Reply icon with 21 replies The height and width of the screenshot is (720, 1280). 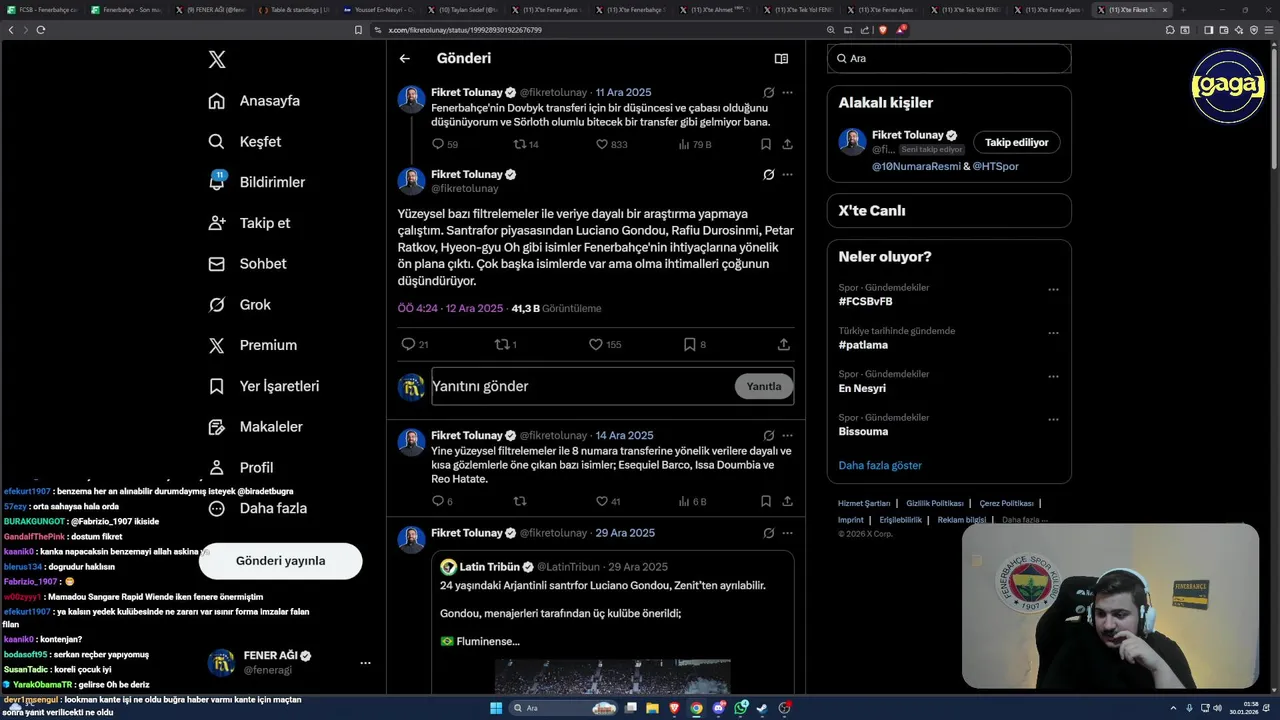click(x=408, y=344)
